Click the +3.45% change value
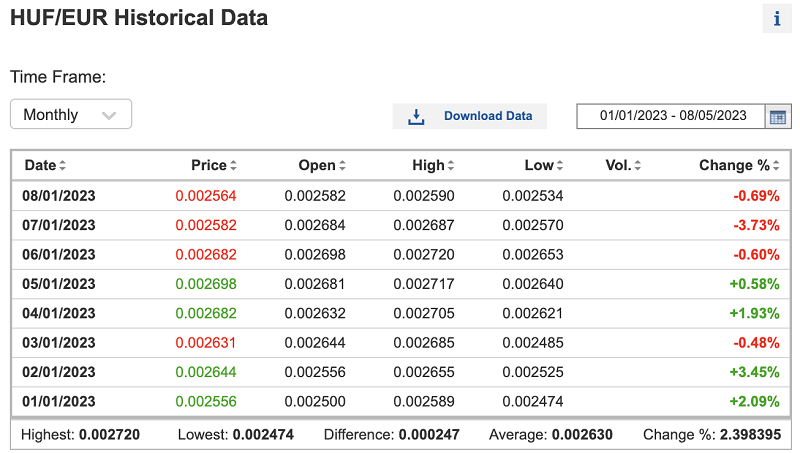The height and width of the screenshot is (453, 800). 755,372
